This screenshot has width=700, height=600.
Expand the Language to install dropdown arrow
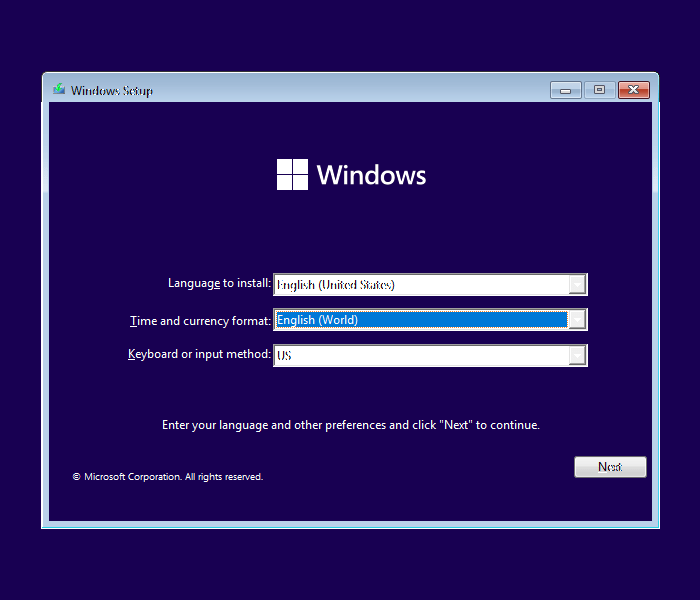[x=576, y=285]
